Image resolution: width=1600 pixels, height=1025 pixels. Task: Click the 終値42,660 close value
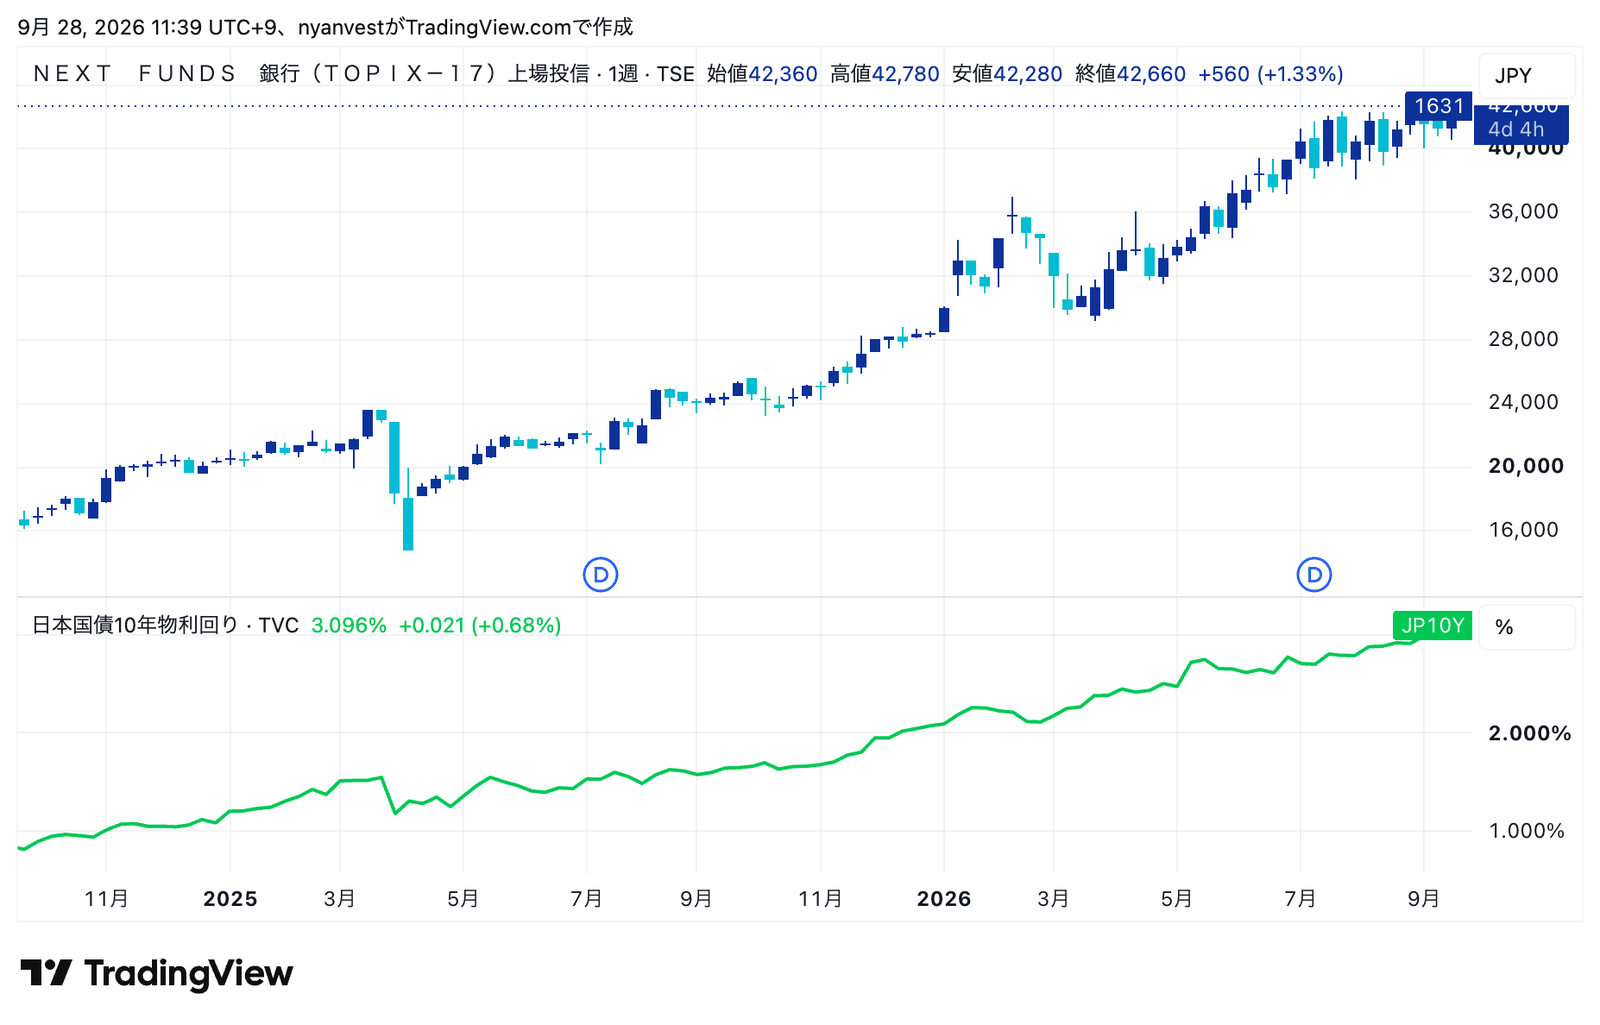coord(1131,74)
